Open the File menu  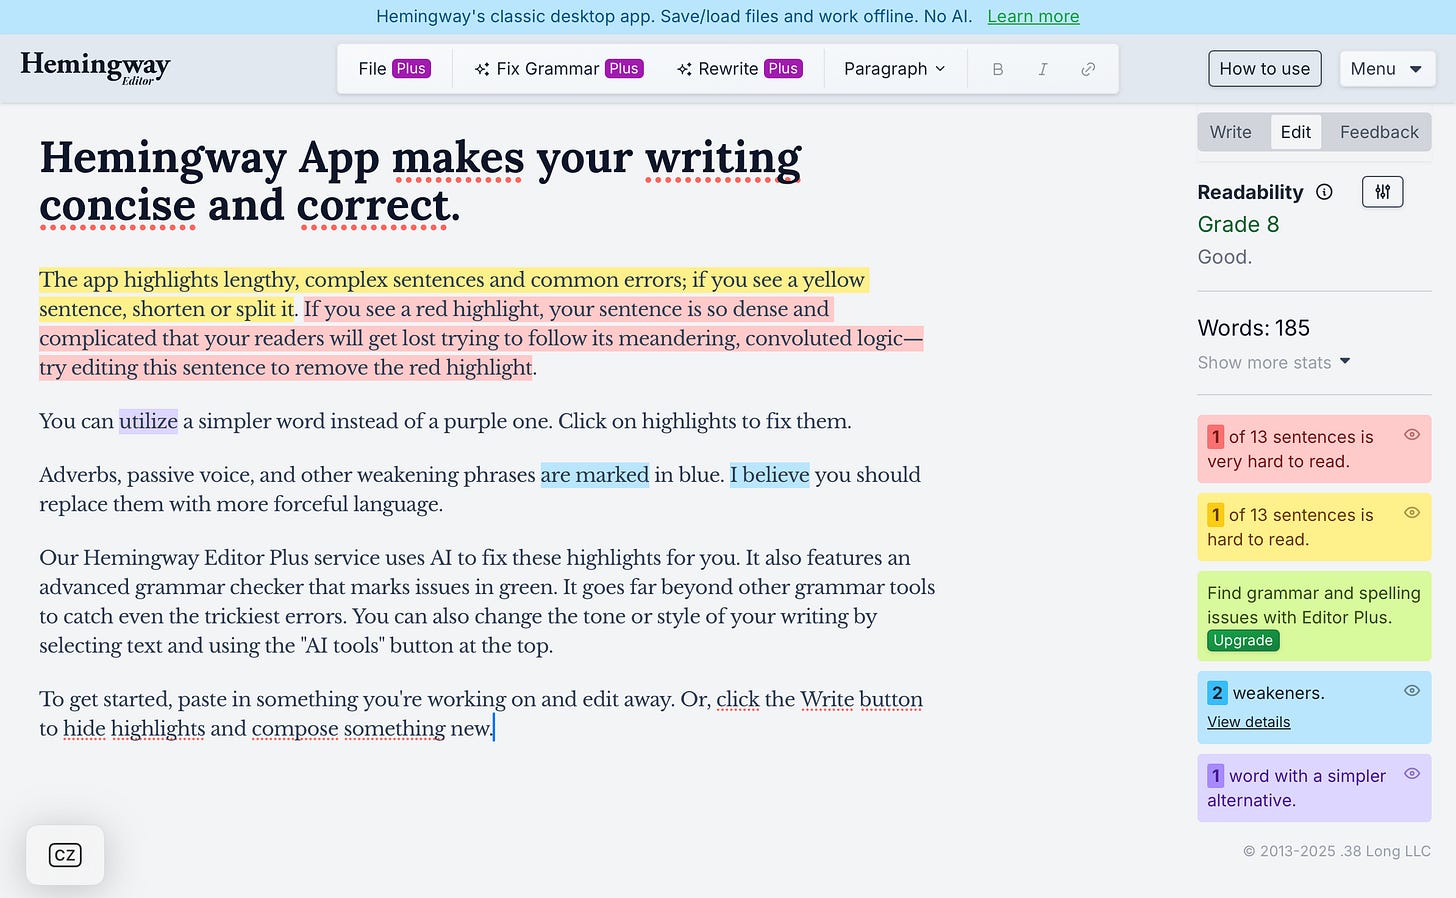pos(394,69)
